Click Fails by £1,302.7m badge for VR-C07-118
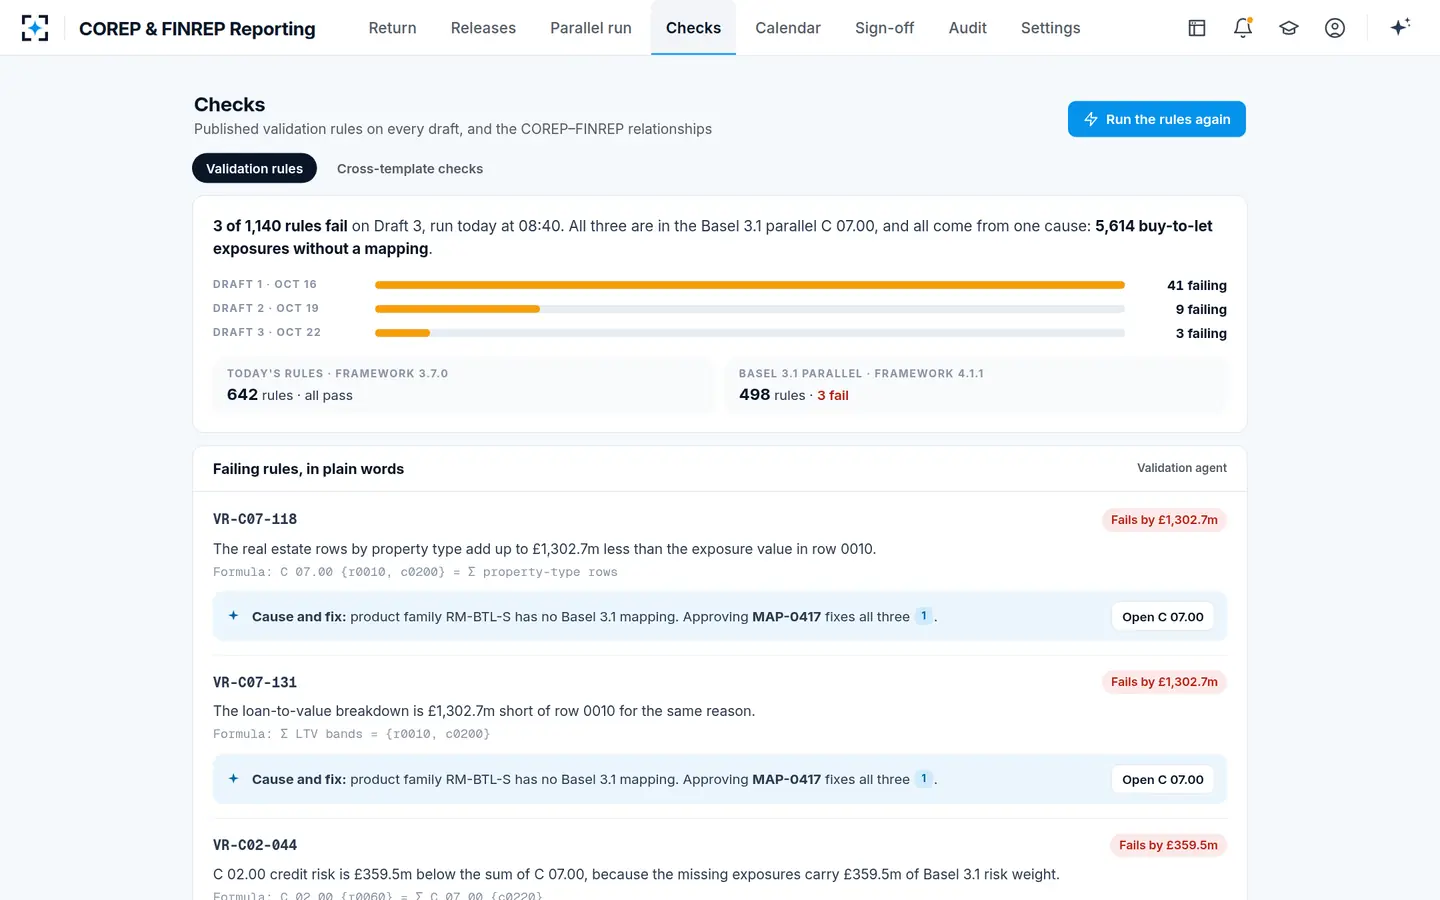1440x900 pixels. [x=1164, y=520]
